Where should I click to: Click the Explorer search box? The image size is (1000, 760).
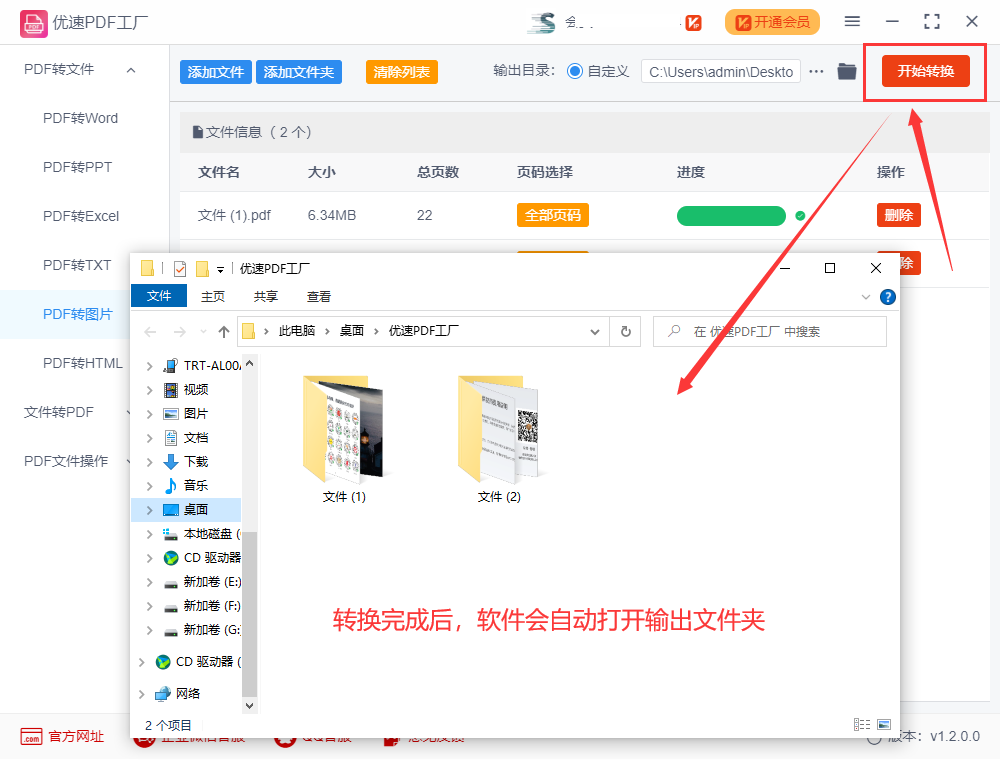[x=769, y=332]
